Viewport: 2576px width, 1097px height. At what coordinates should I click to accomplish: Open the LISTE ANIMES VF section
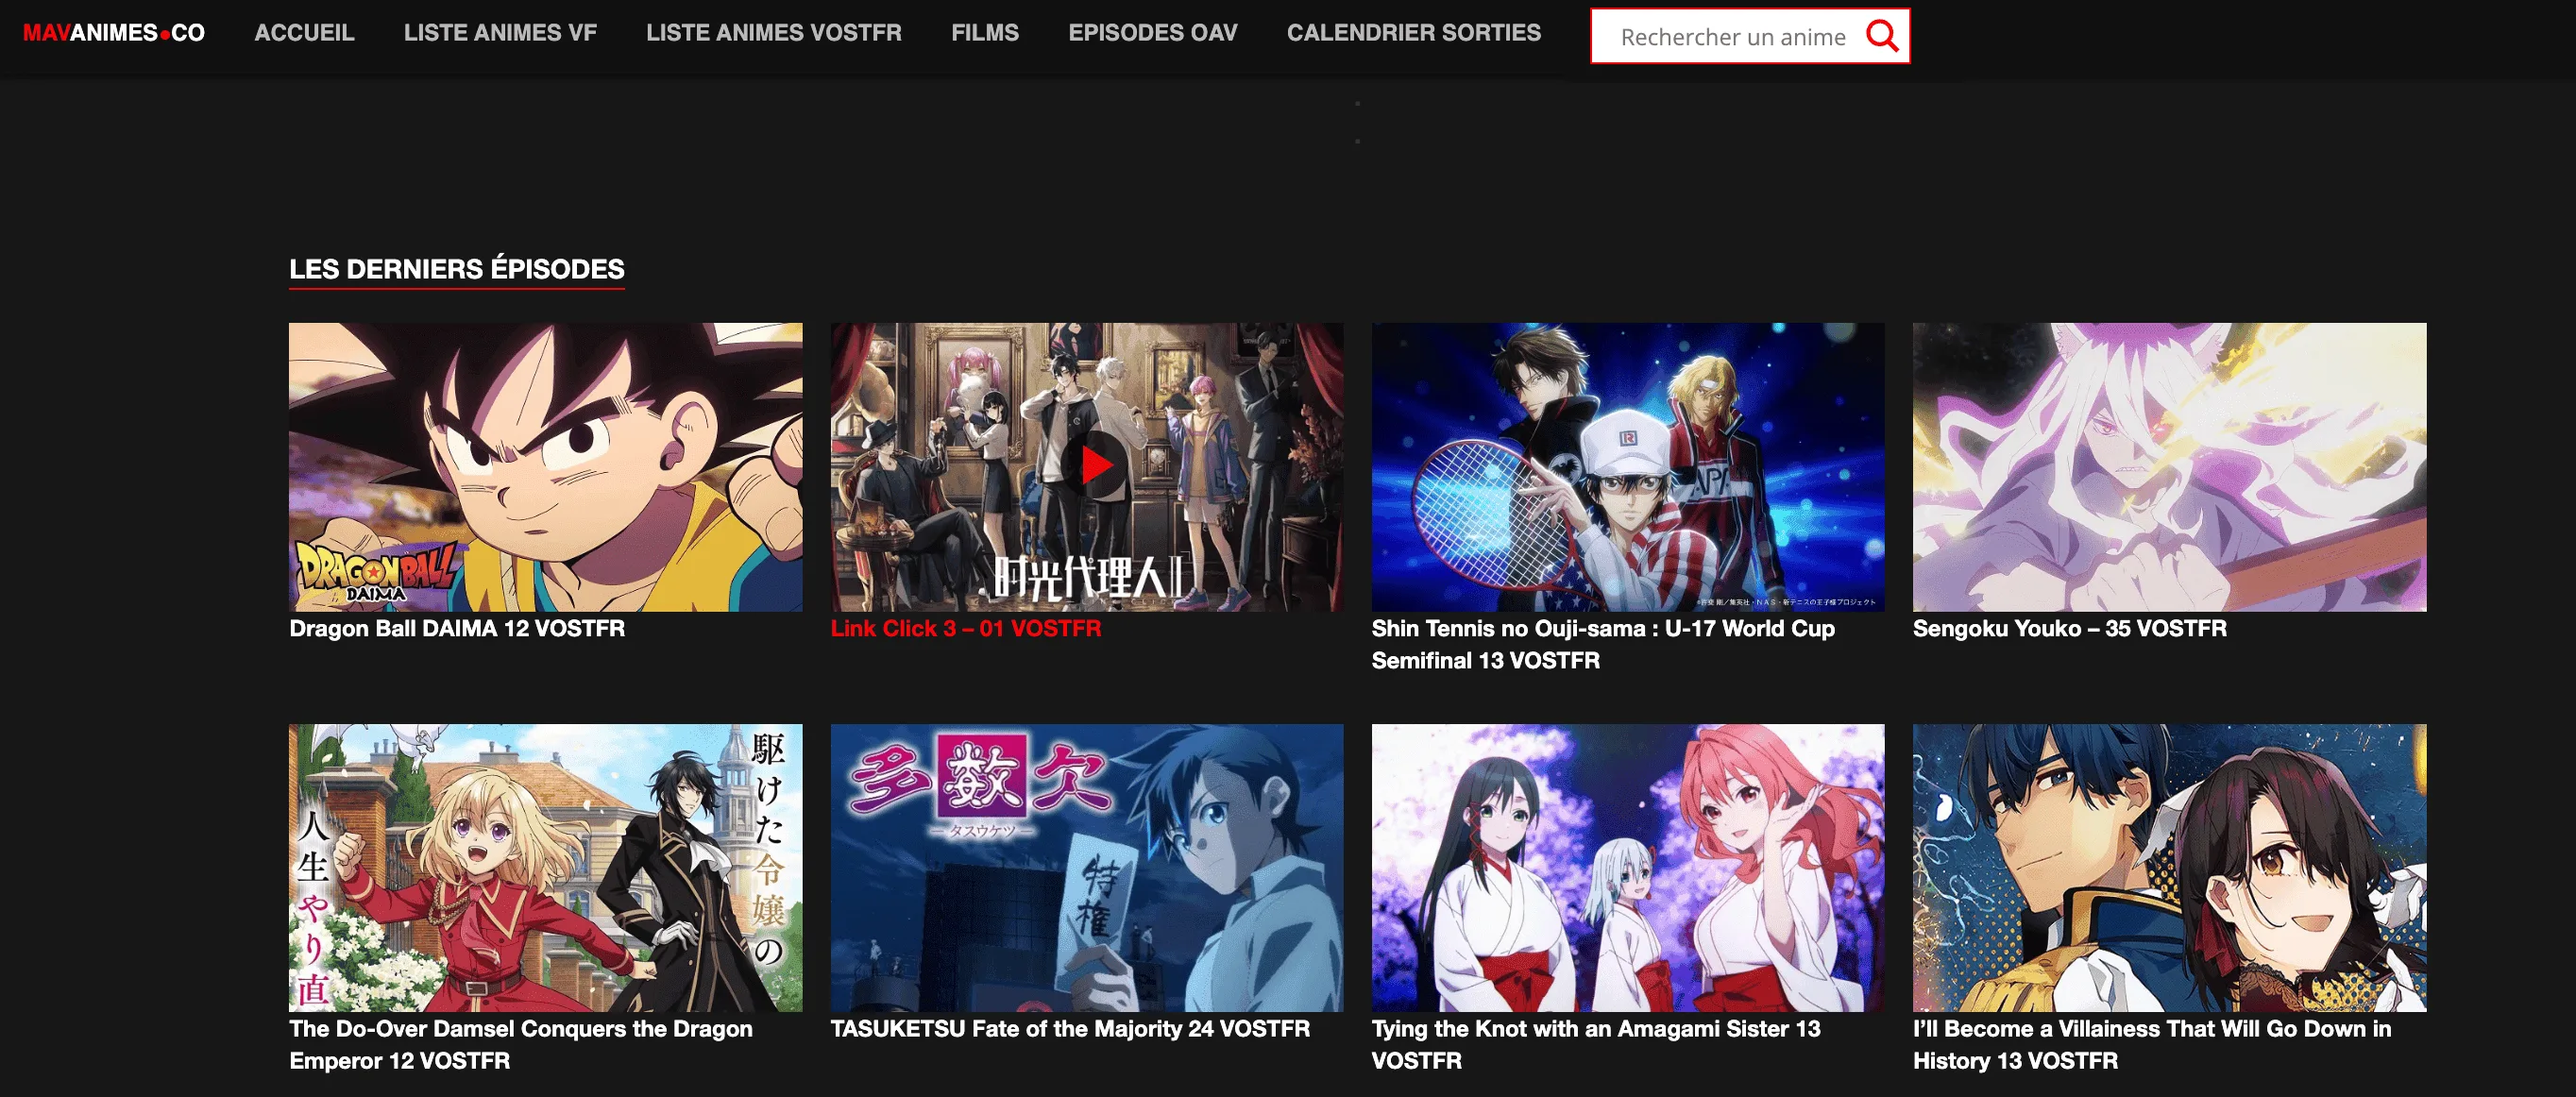[x=500, y=32]
